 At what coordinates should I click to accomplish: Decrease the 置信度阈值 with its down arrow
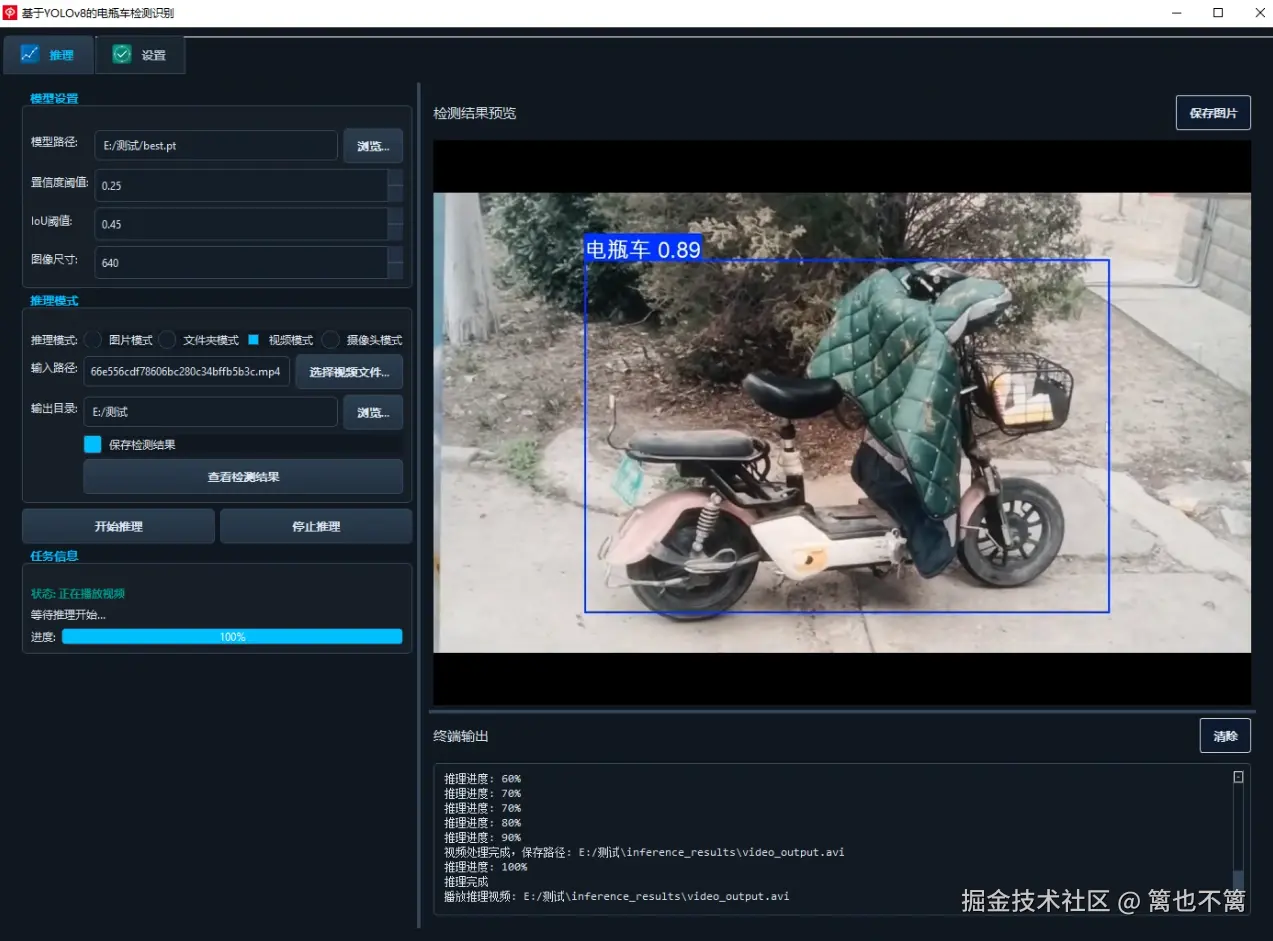[x=396, y=193]
